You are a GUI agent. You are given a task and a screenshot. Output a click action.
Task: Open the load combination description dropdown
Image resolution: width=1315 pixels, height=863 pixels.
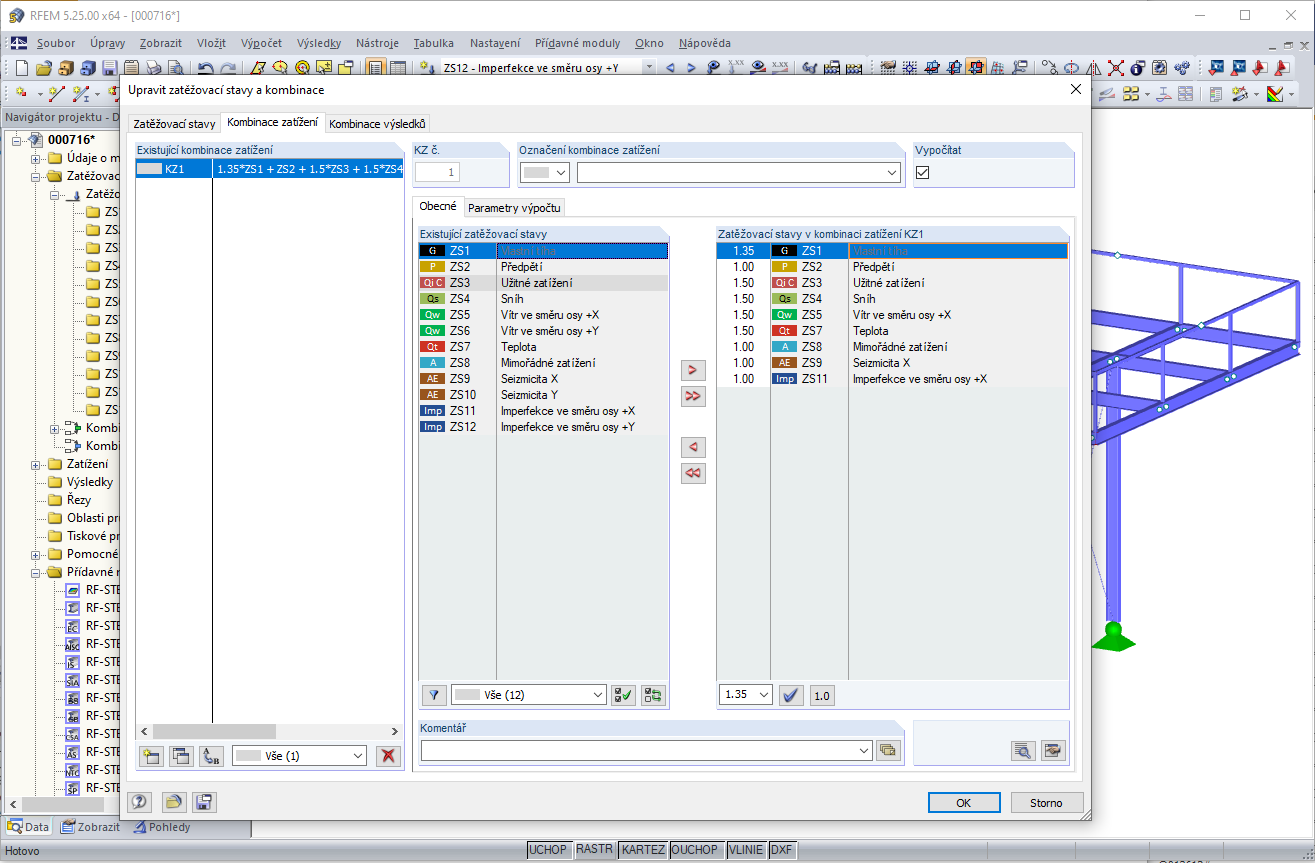(892, 173)
